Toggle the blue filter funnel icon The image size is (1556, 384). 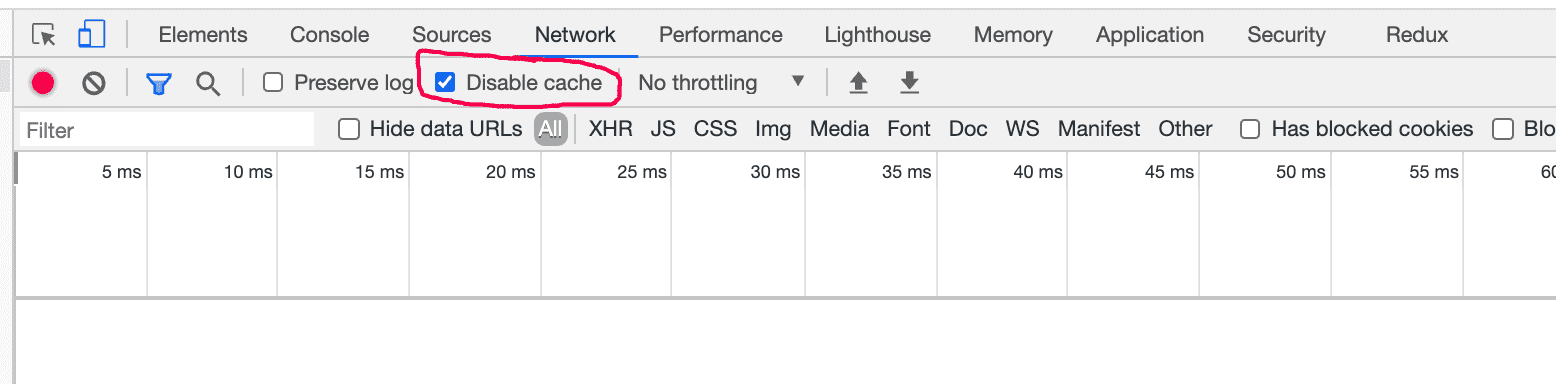(158, 83)
